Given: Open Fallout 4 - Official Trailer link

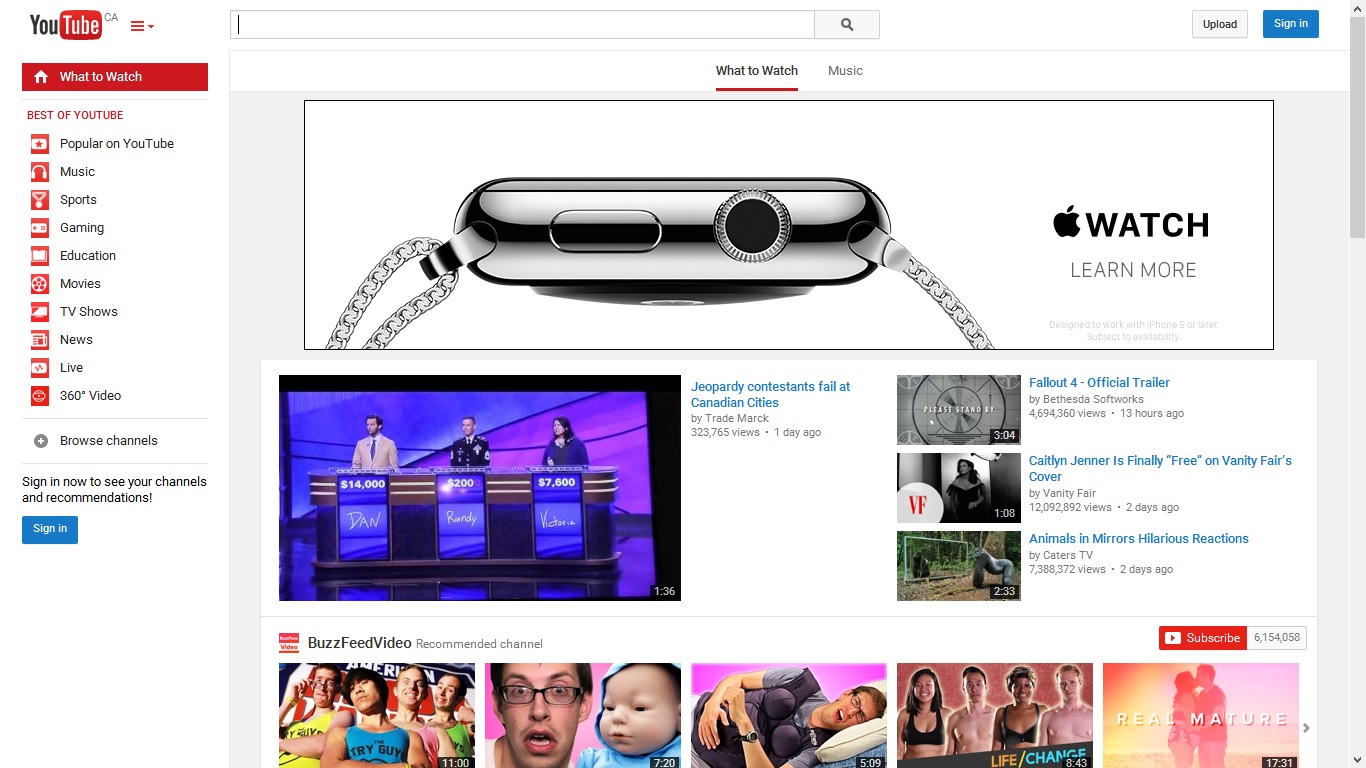Looking at the screenshot, I should click(x=1099, y=383).
